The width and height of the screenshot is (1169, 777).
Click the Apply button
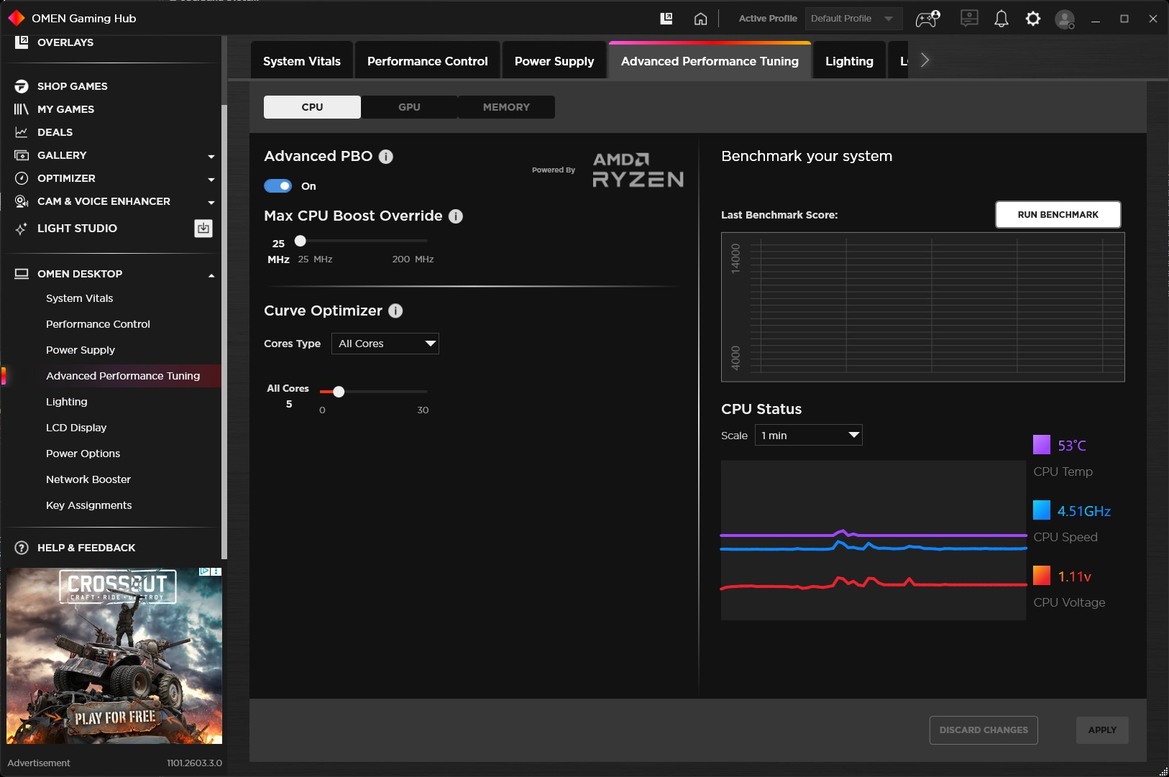click(x=1102, y=730)
